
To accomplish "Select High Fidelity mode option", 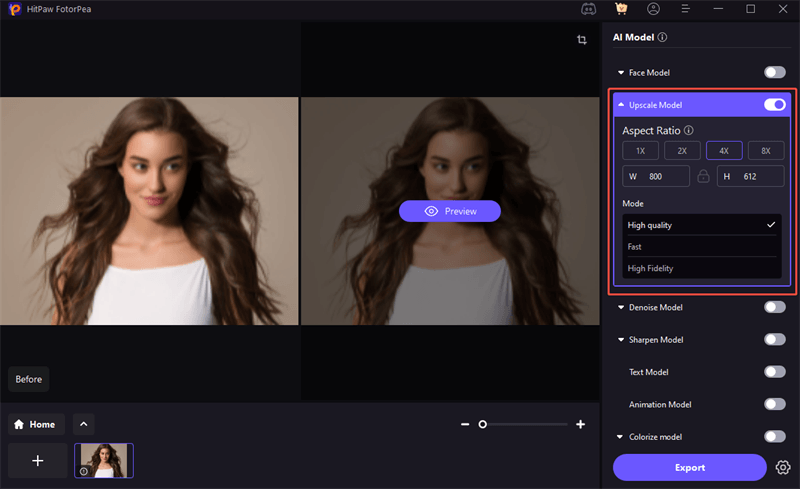I will pos(702,268).
